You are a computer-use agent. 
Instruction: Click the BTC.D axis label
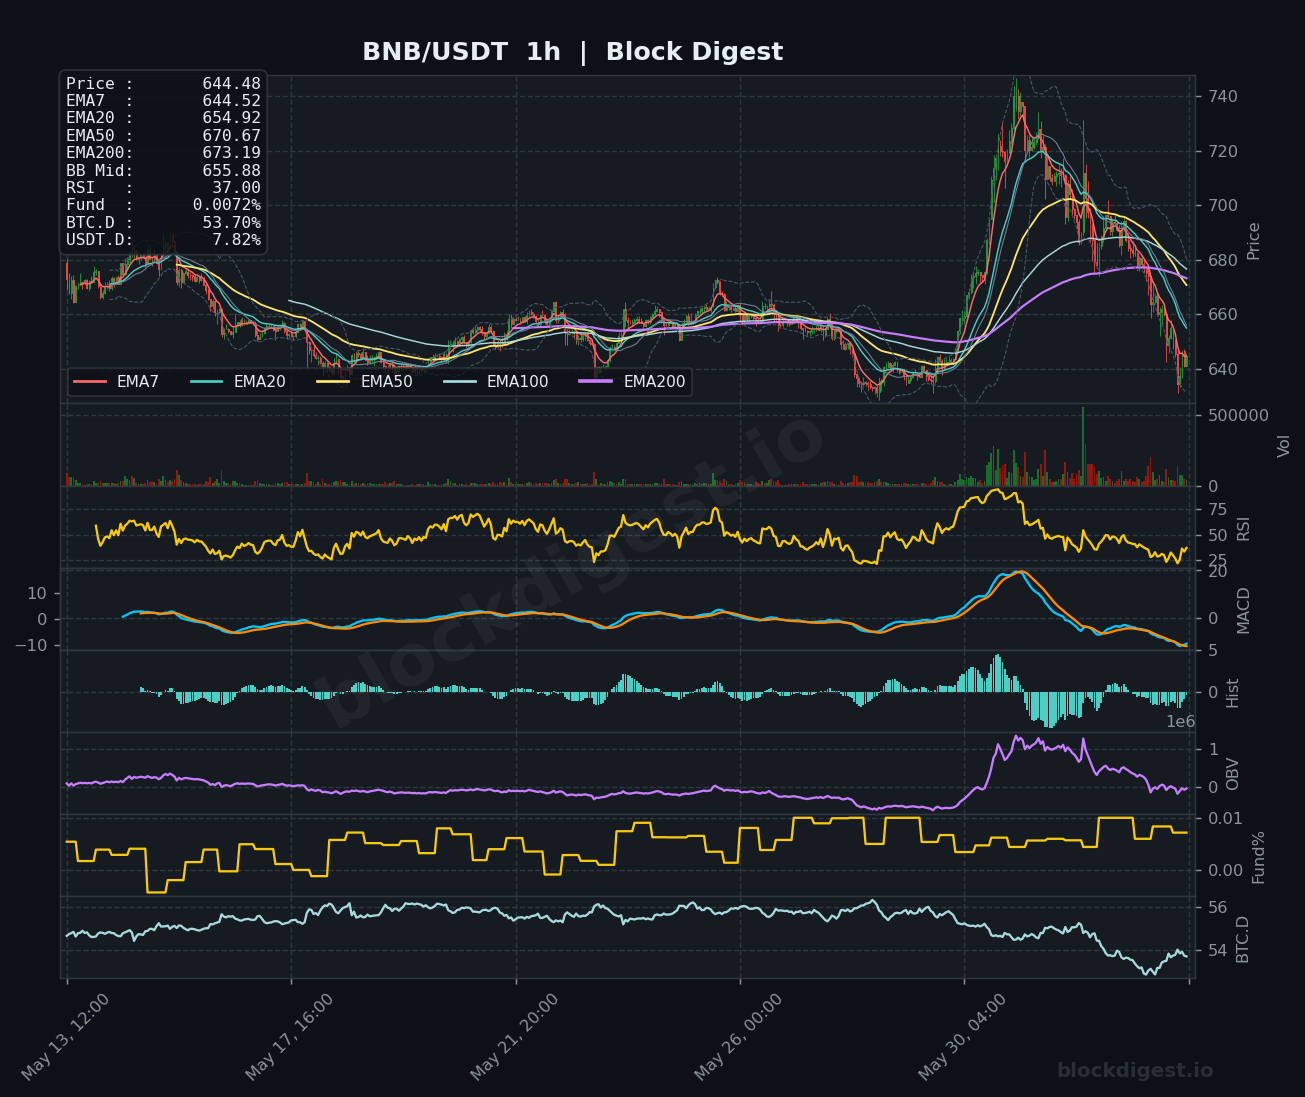1244,939
